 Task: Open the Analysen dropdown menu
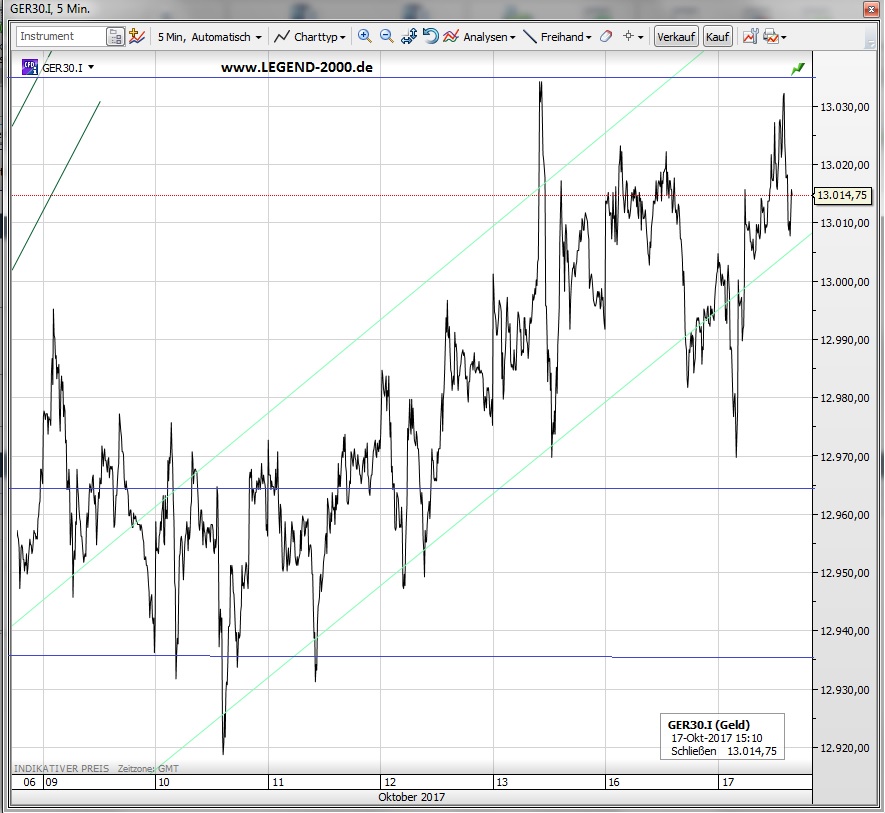point(479,37)
